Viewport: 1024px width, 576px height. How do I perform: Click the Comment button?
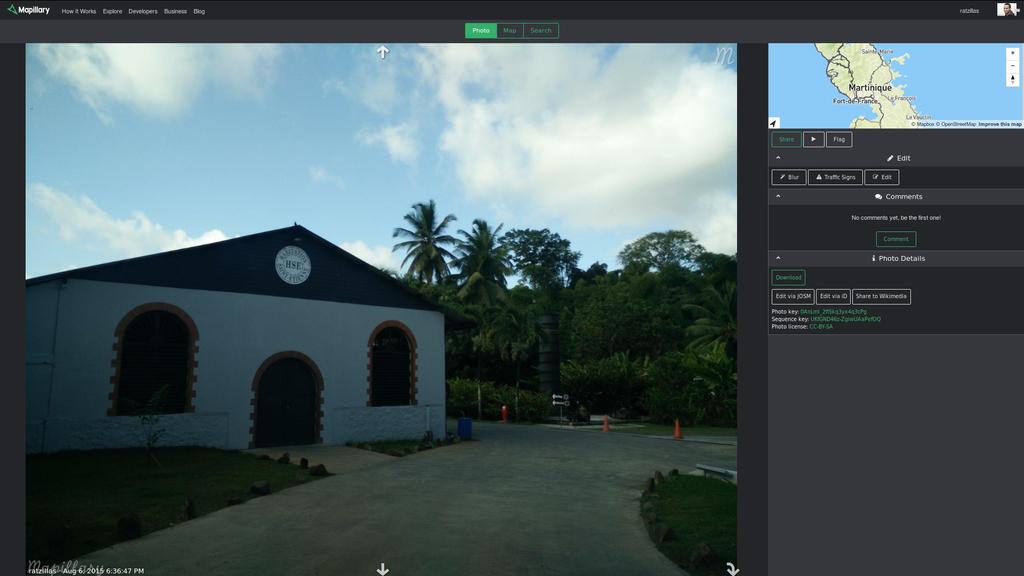[896, 239]
